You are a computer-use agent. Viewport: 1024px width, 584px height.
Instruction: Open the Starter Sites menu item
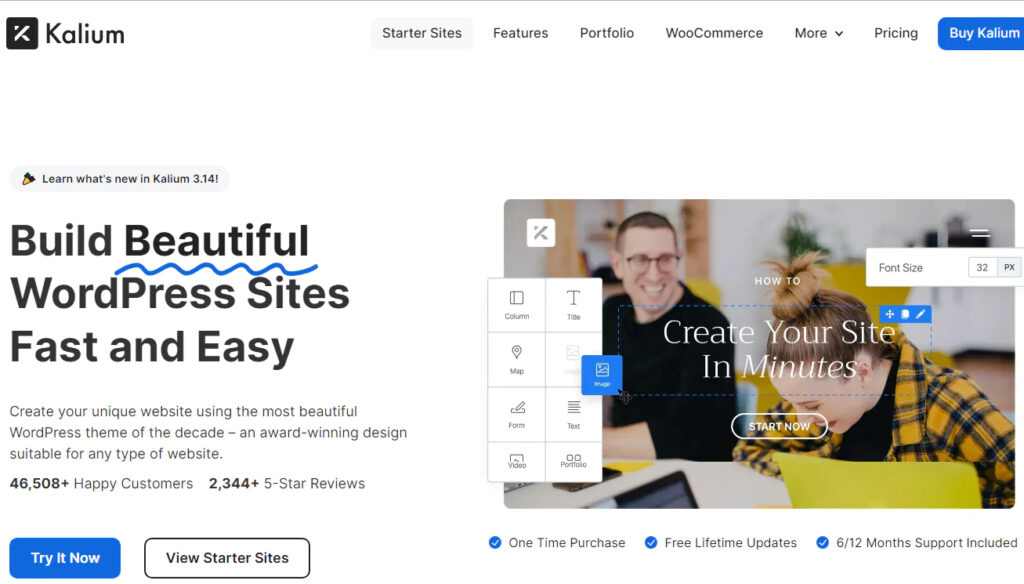point(422,33)
